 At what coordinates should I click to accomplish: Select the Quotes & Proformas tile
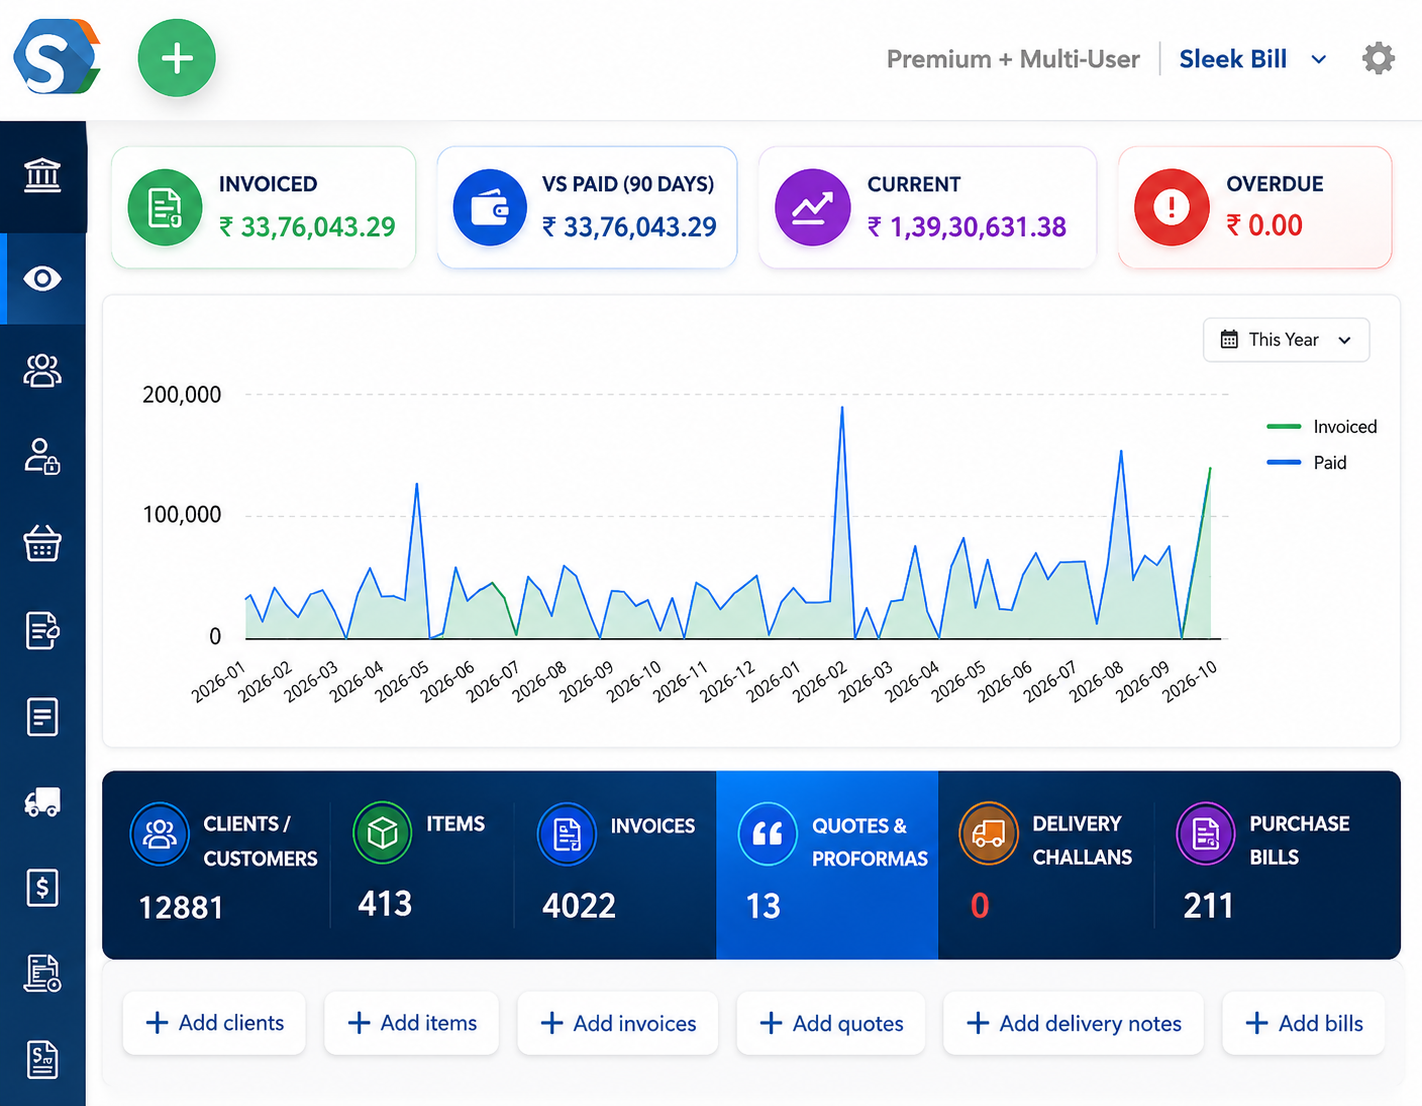pos(827,865)
